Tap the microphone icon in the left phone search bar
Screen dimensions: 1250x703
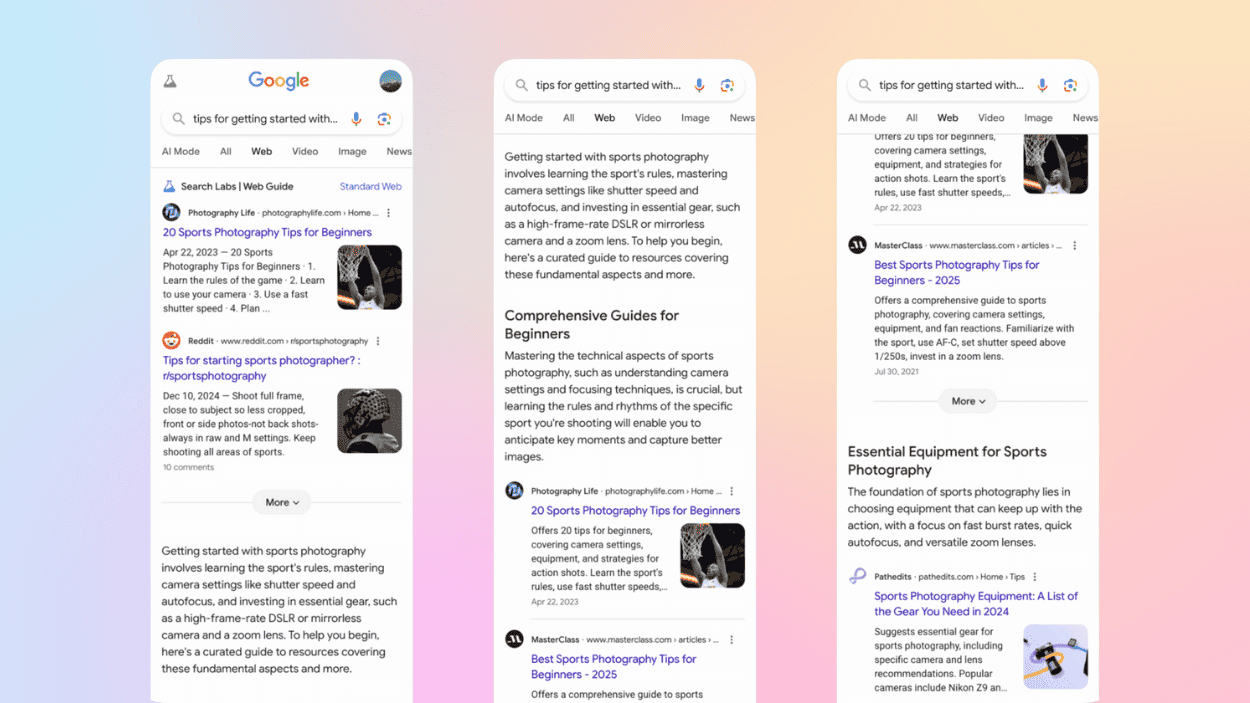[356, 119]
